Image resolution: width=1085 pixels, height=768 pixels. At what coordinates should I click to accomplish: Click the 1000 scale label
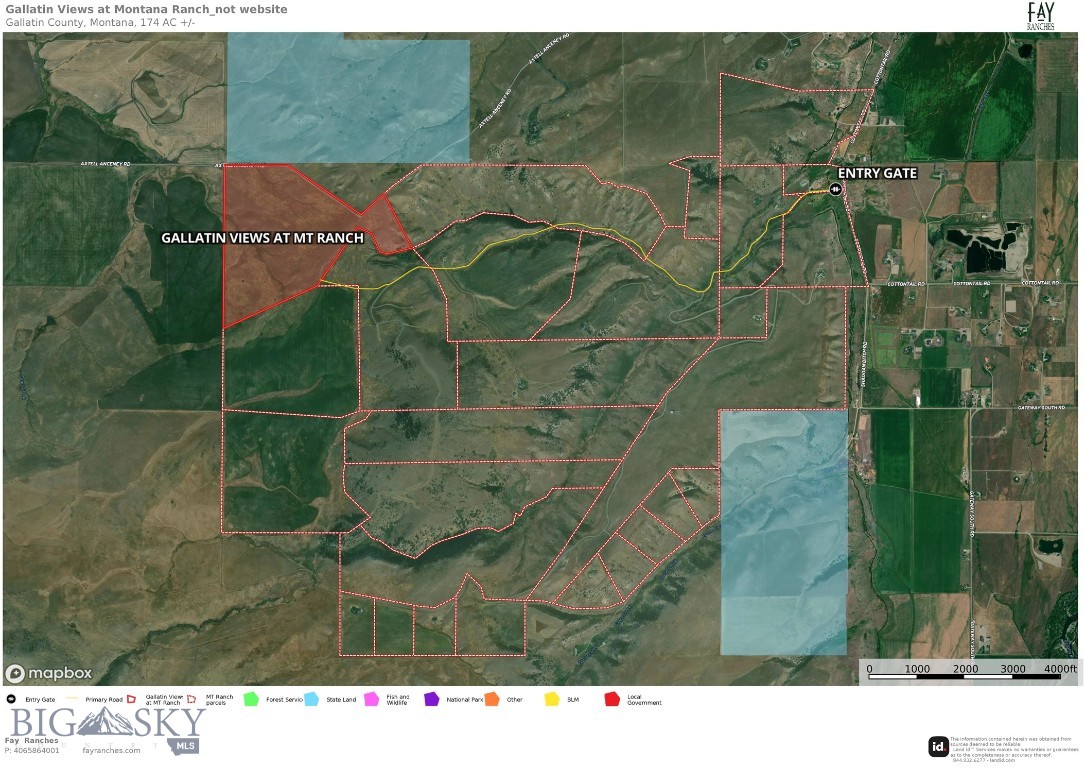coord(917,668)
